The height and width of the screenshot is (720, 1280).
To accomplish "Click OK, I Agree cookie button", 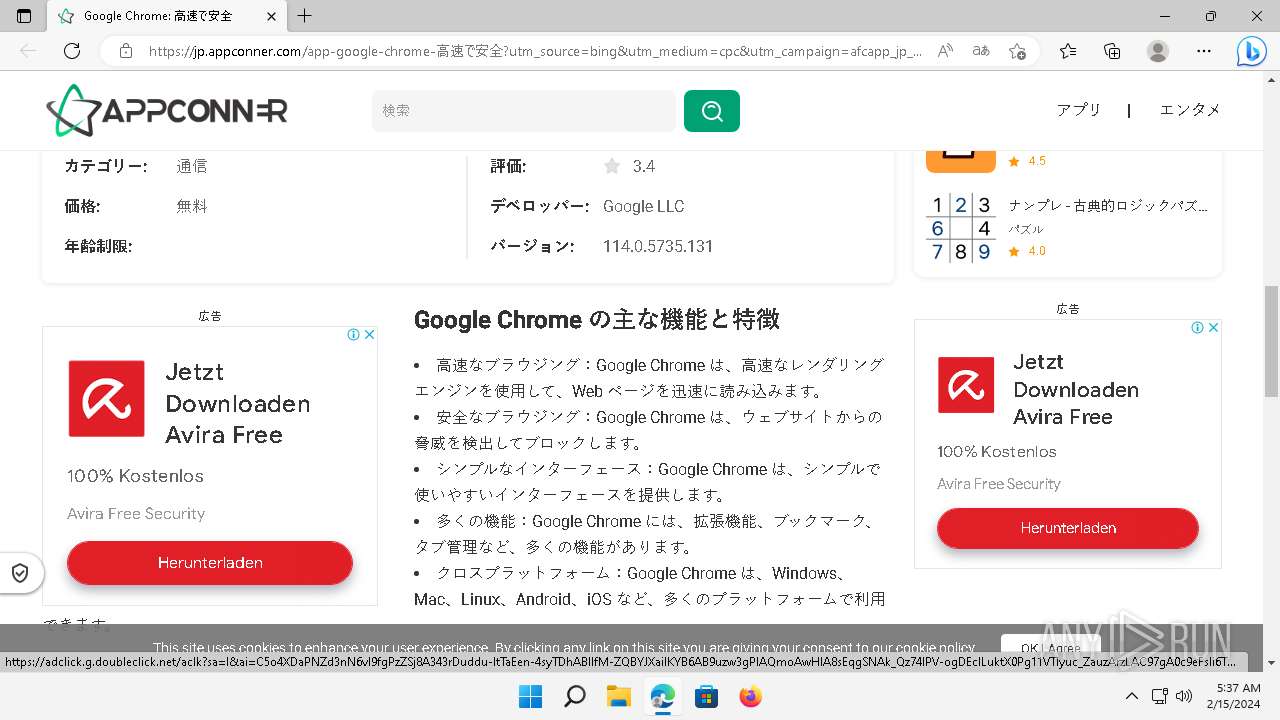I will click(x=1050, y=647).
